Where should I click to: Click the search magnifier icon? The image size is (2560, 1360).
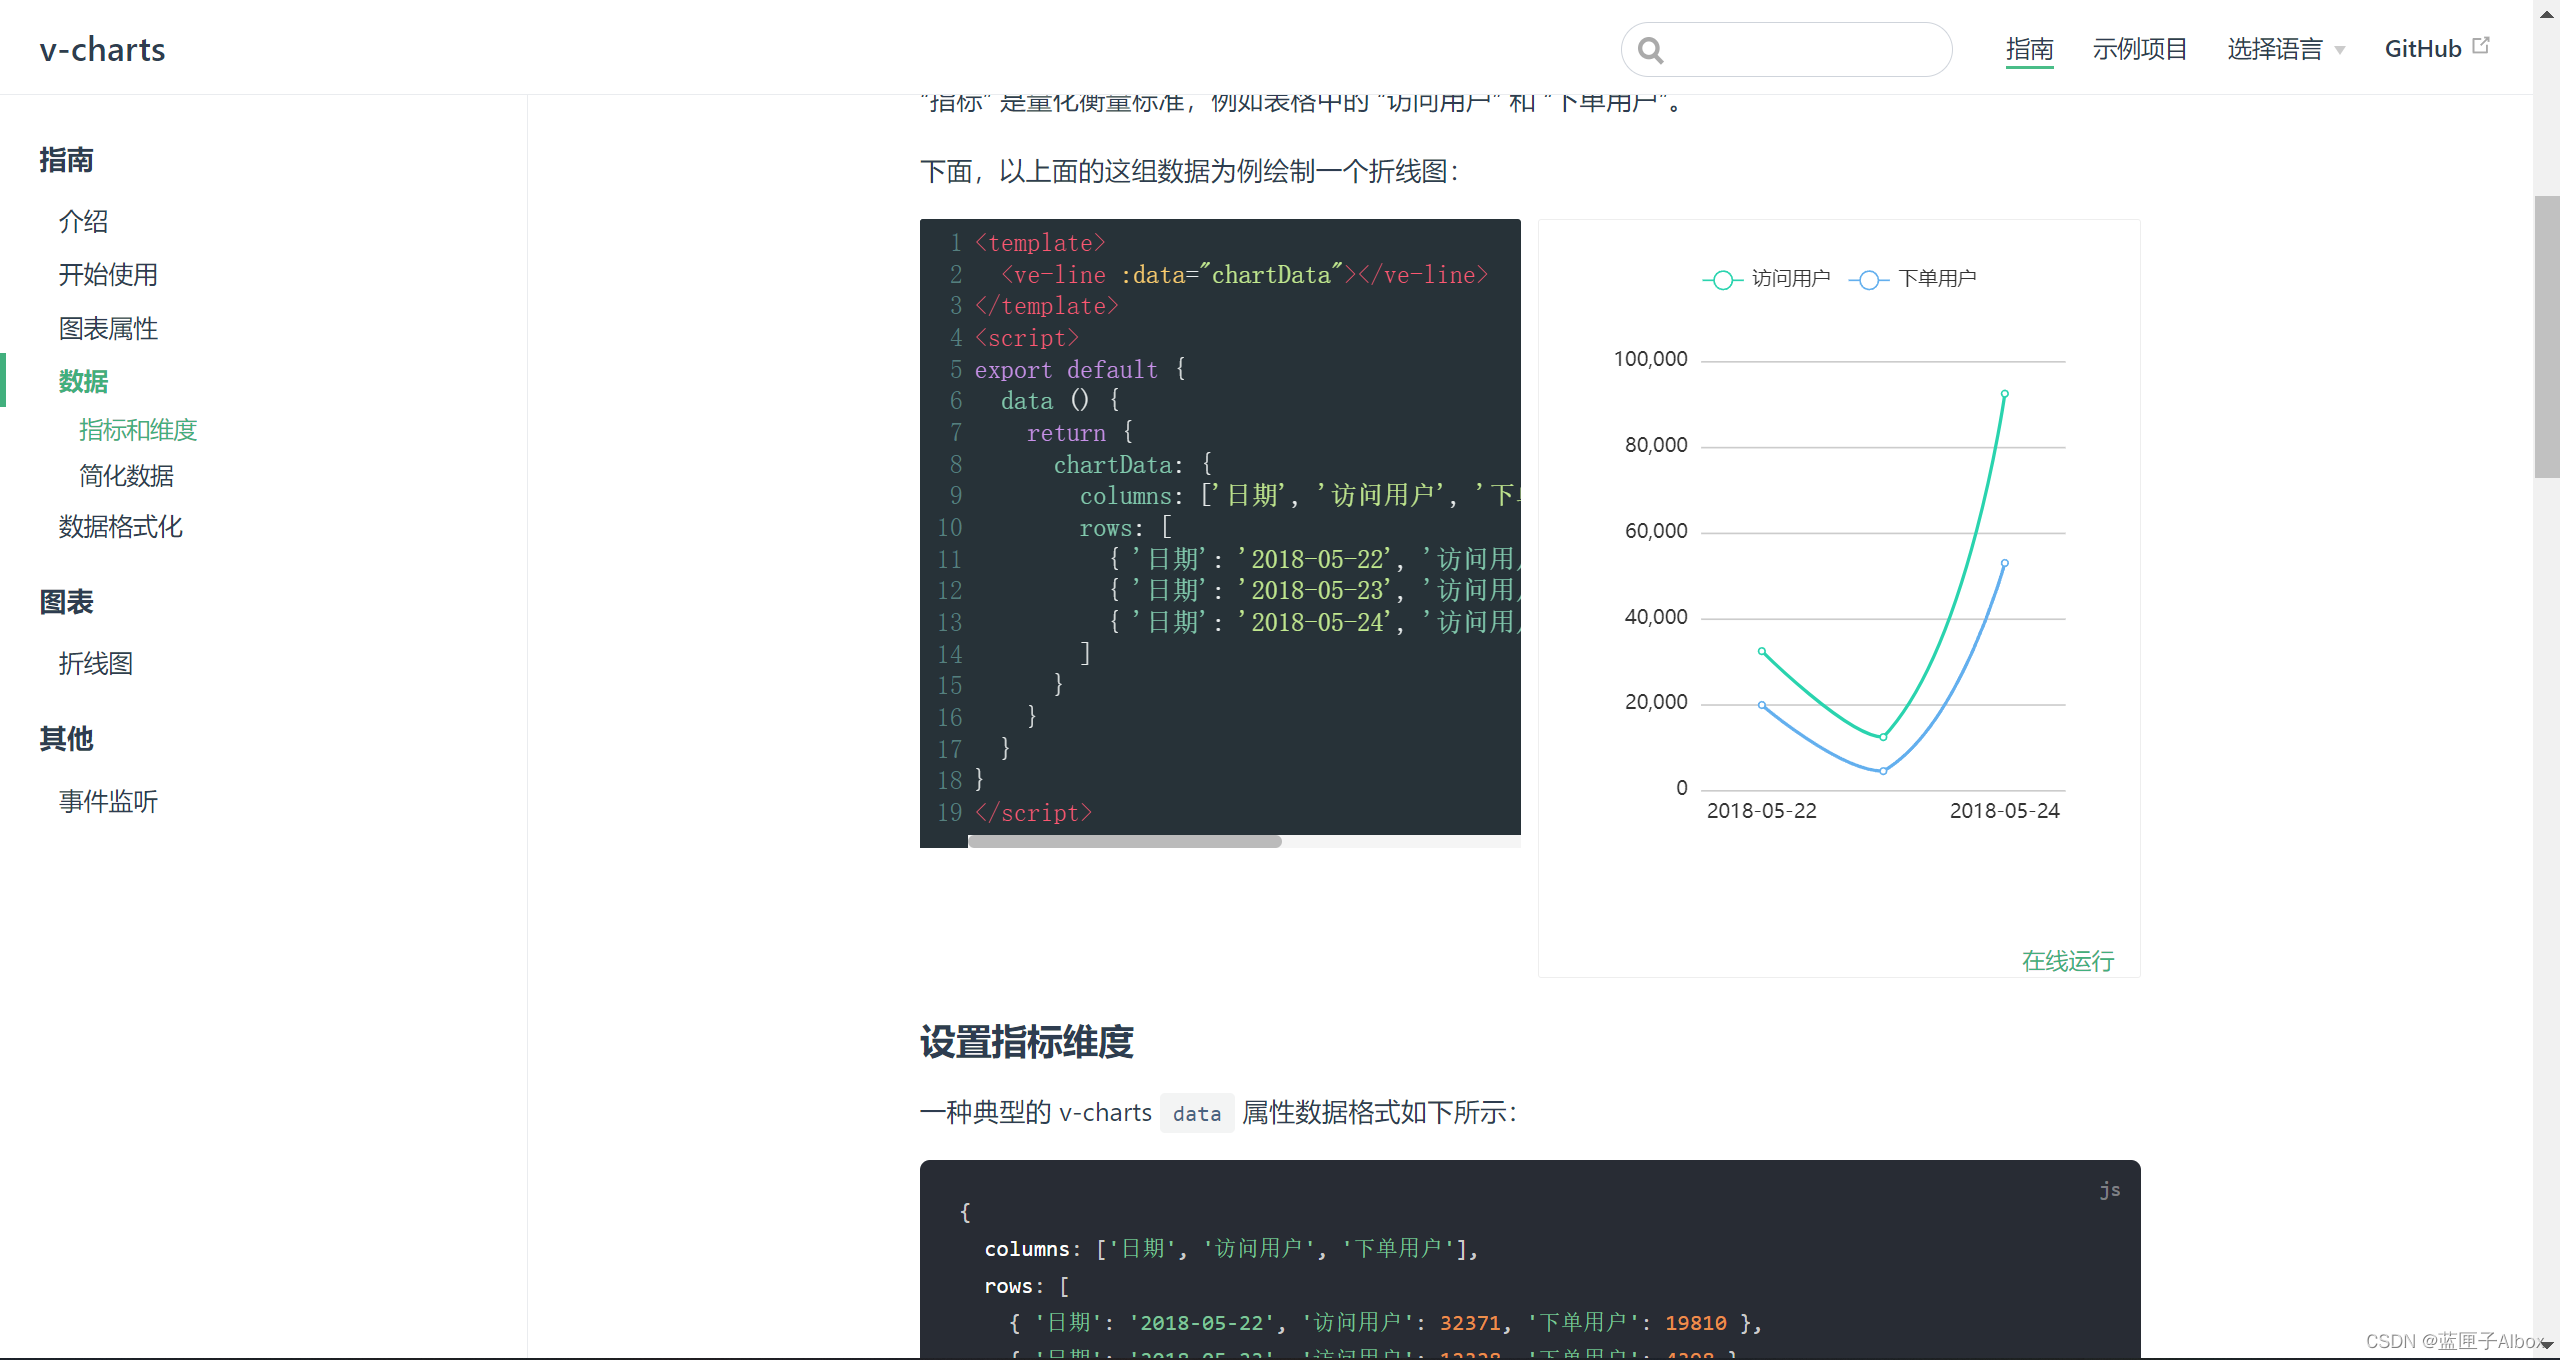pyautogui.click(x=1650, y=48)
